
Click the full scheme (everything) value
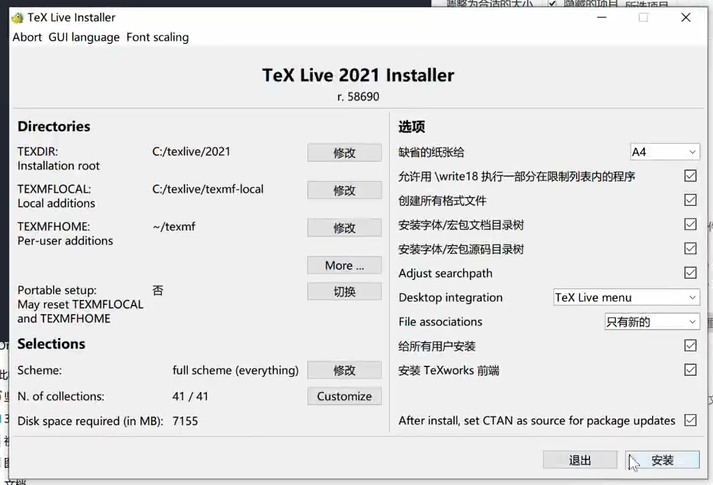click(236, 370)
